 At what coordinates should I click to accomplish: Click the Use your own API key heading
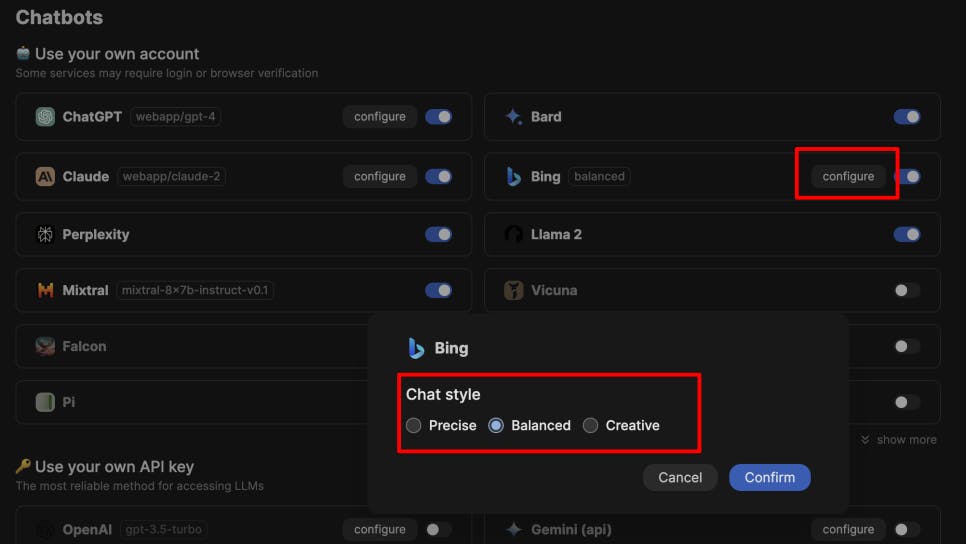(115, 466)
